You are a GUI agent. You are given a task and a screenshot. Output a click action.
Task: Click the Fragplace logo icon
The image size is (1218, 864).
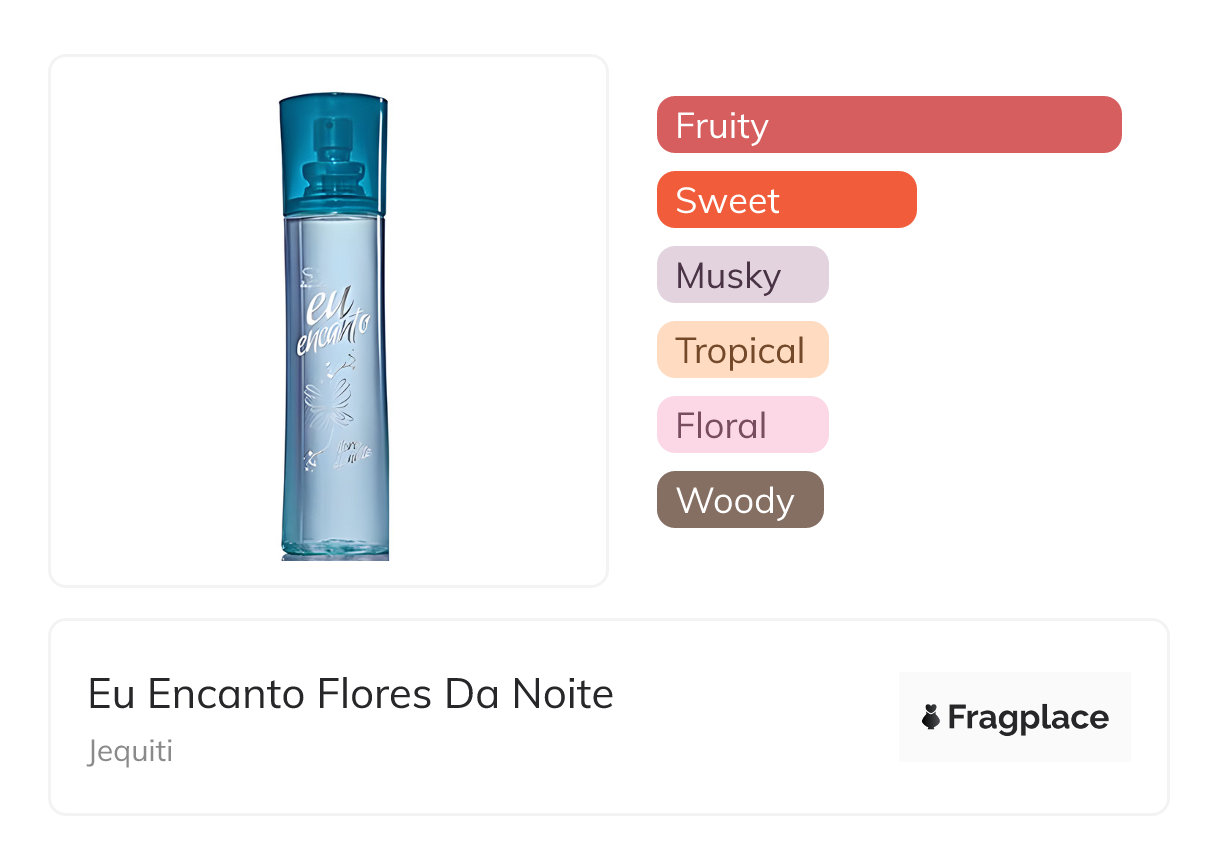click(x=932, y=717)
